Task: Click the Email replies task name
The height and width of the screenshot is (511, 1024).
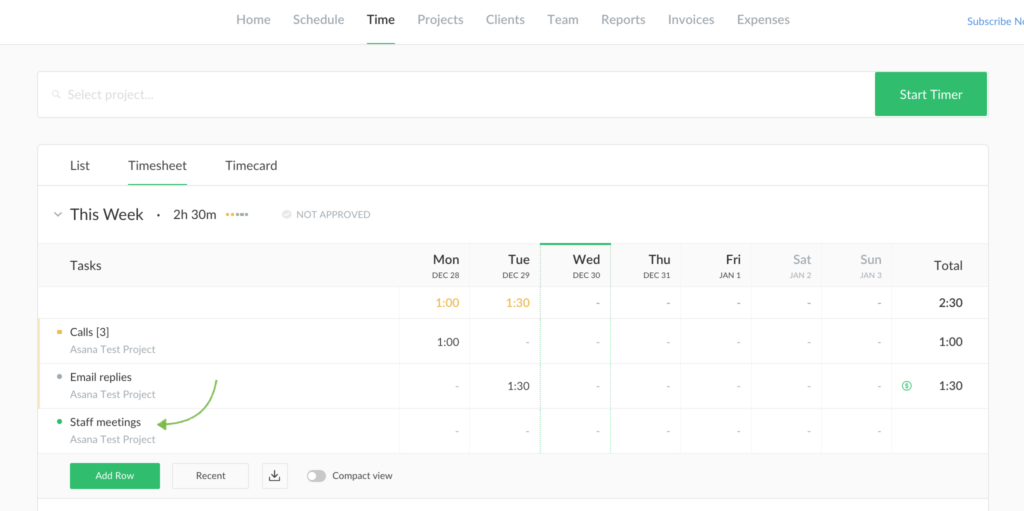Action: 101,377
